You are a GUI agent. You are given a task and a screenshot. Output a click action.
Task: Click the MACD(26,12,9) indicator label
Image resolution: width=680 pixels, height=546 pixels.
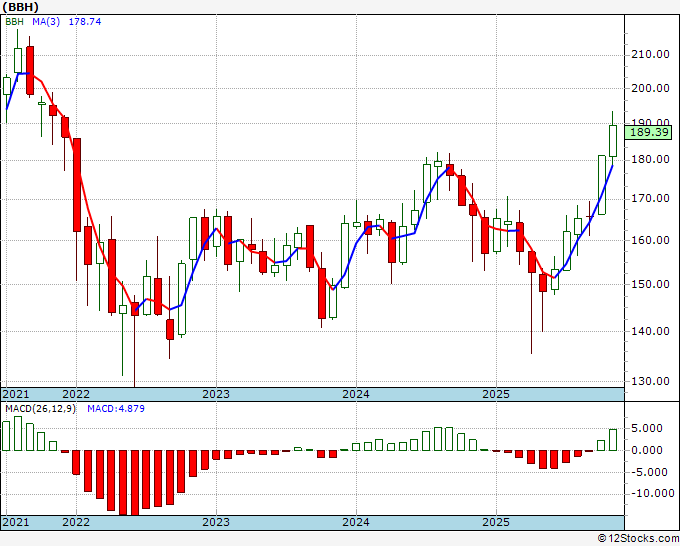40,409
